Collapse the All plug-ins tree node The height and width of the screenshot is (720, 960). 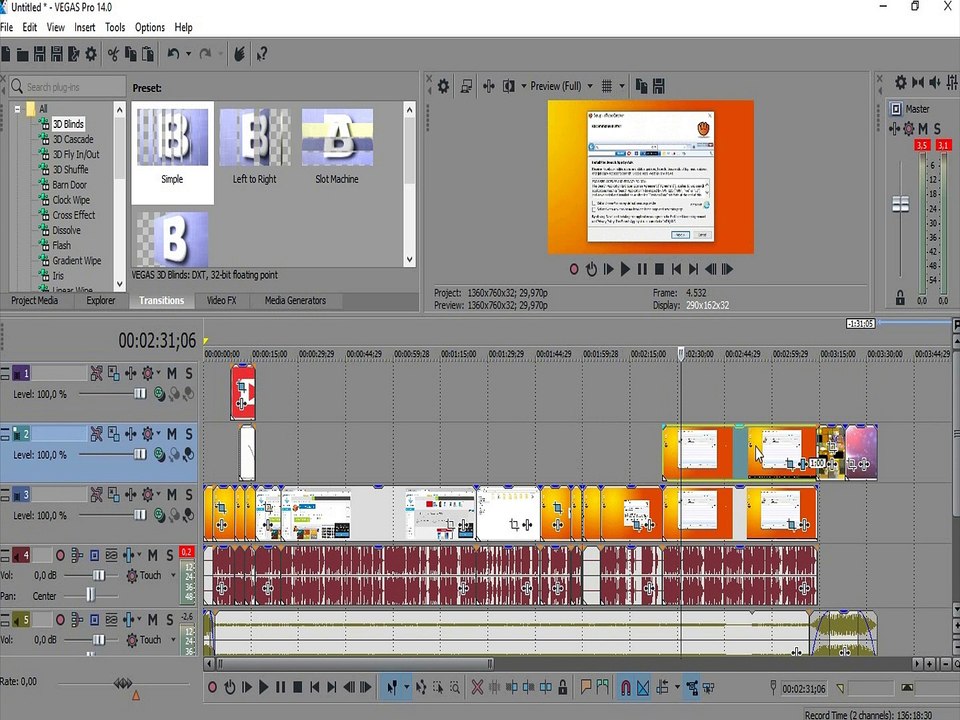(17, 109)
